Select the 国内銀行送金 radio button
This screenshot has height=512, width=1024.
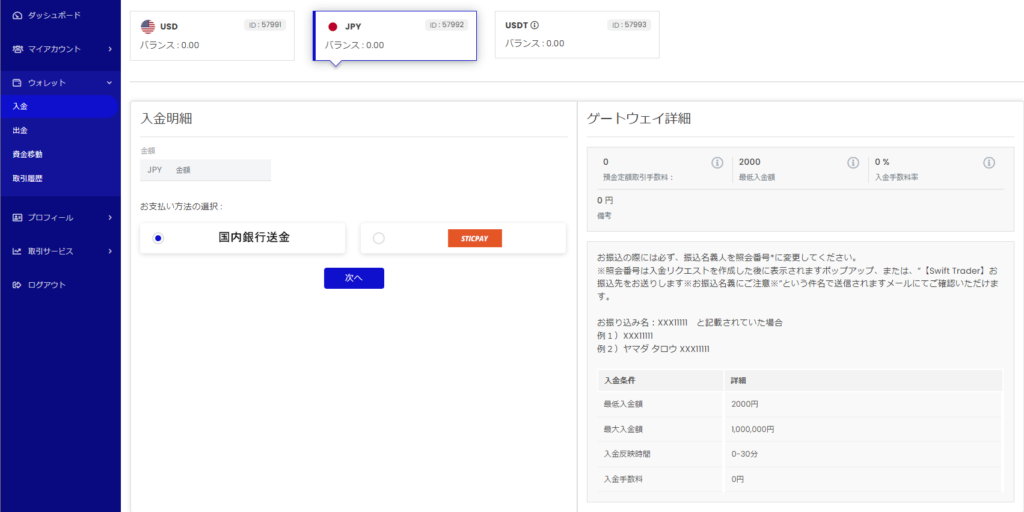pyautogui.click(x=158, y=238)
